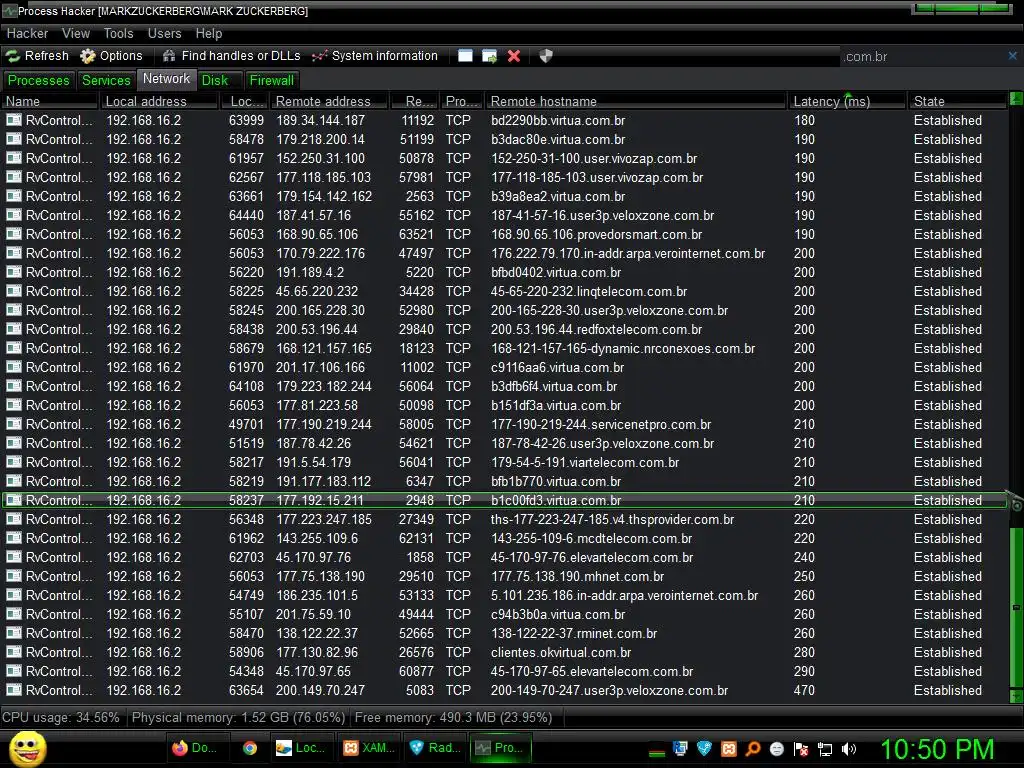Click the magnifier tray icon

pos(753,749)
